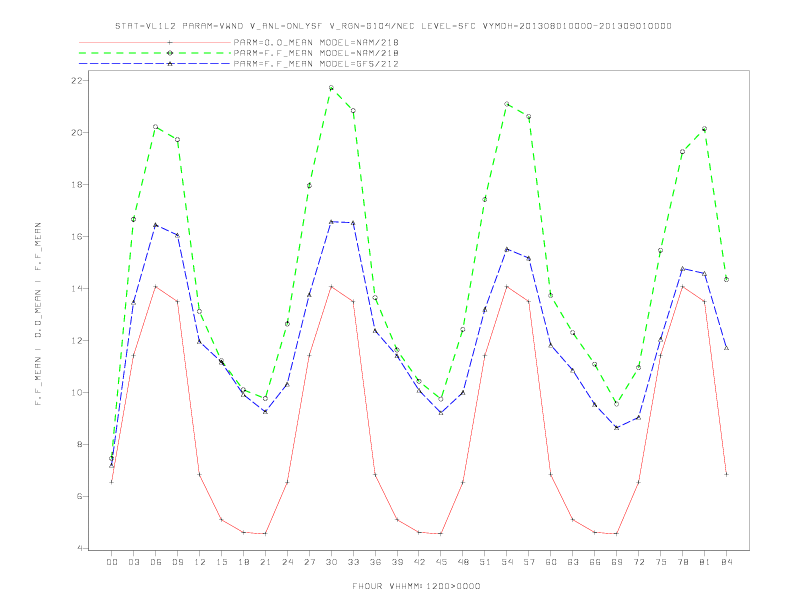The image size is (792, 612).
Task: Click the triangle marker in blue legend line
Action: tap(170, 64)
